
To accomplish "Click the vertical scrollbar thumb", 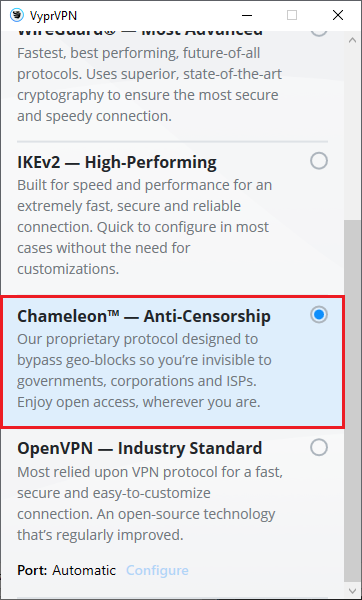I will pos(352,401).
